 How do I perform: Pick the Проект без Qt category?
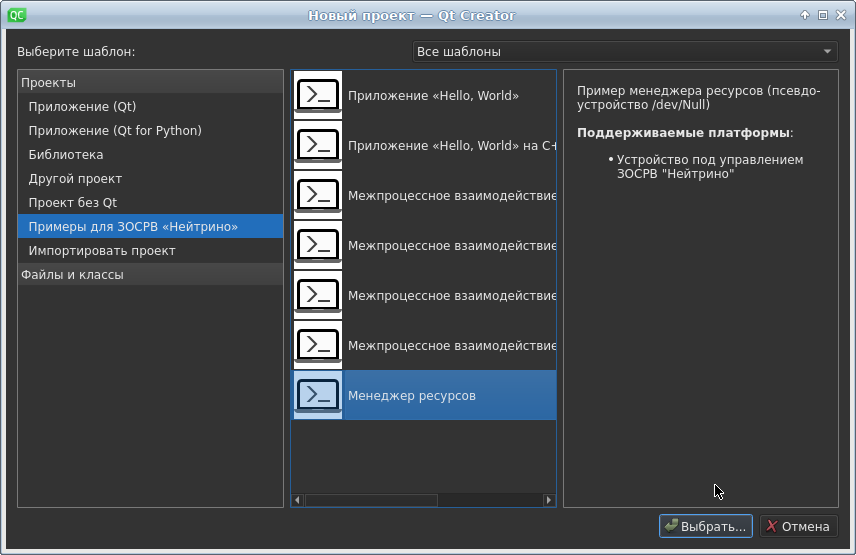pos(73,203)
